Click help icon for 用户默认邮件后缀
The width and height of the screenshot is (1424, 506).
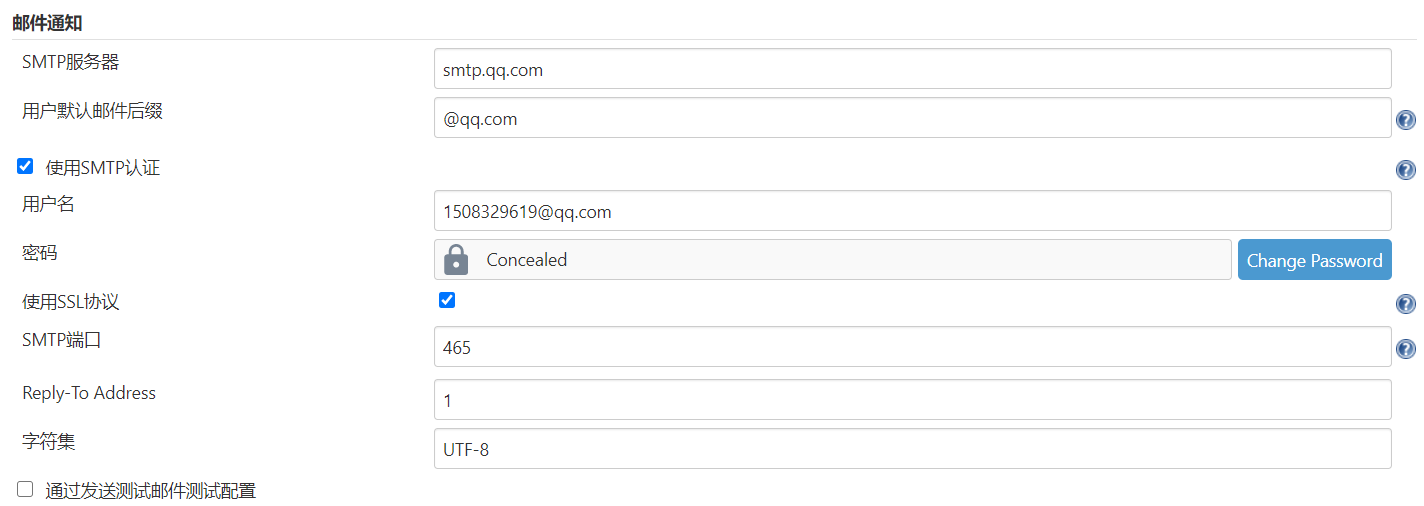point(1405,120)
